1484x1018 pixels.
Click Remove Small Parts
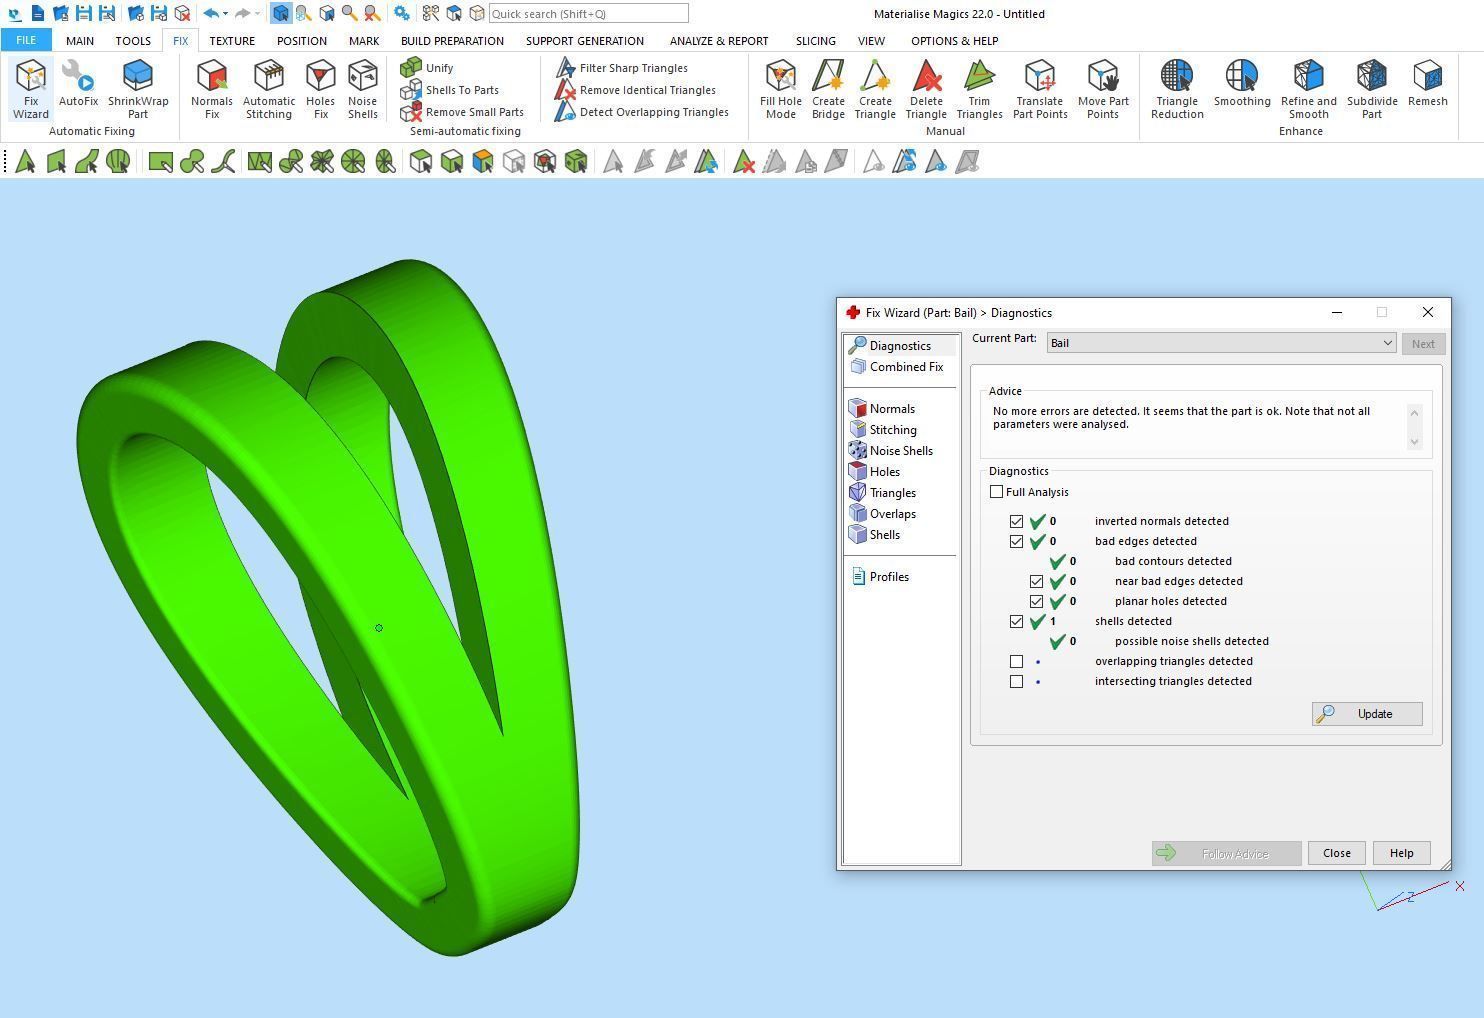pos(462,112)
